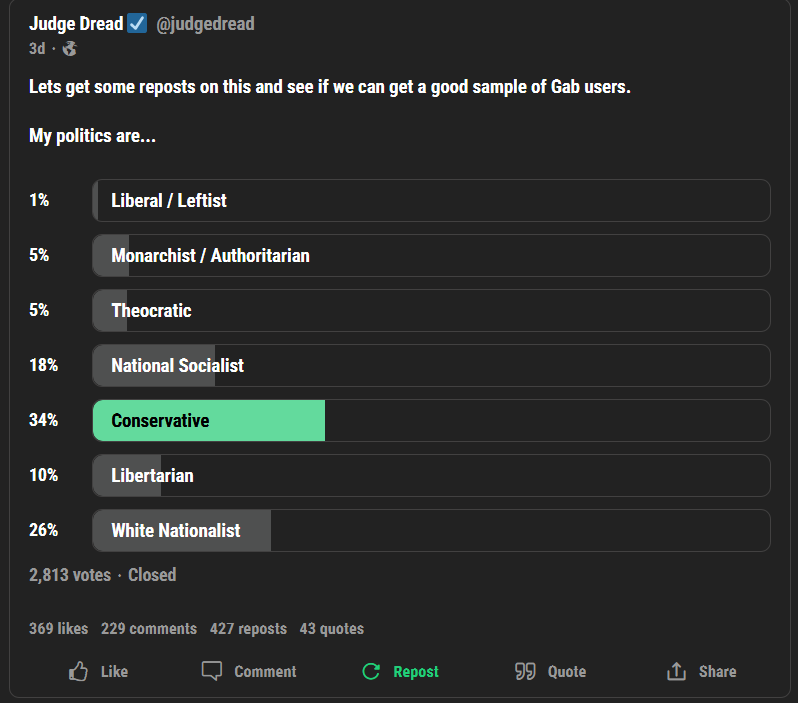This screenshot has width=798, height=703.
Task: Select the National Socialist poll option
Action: (431, 365)
